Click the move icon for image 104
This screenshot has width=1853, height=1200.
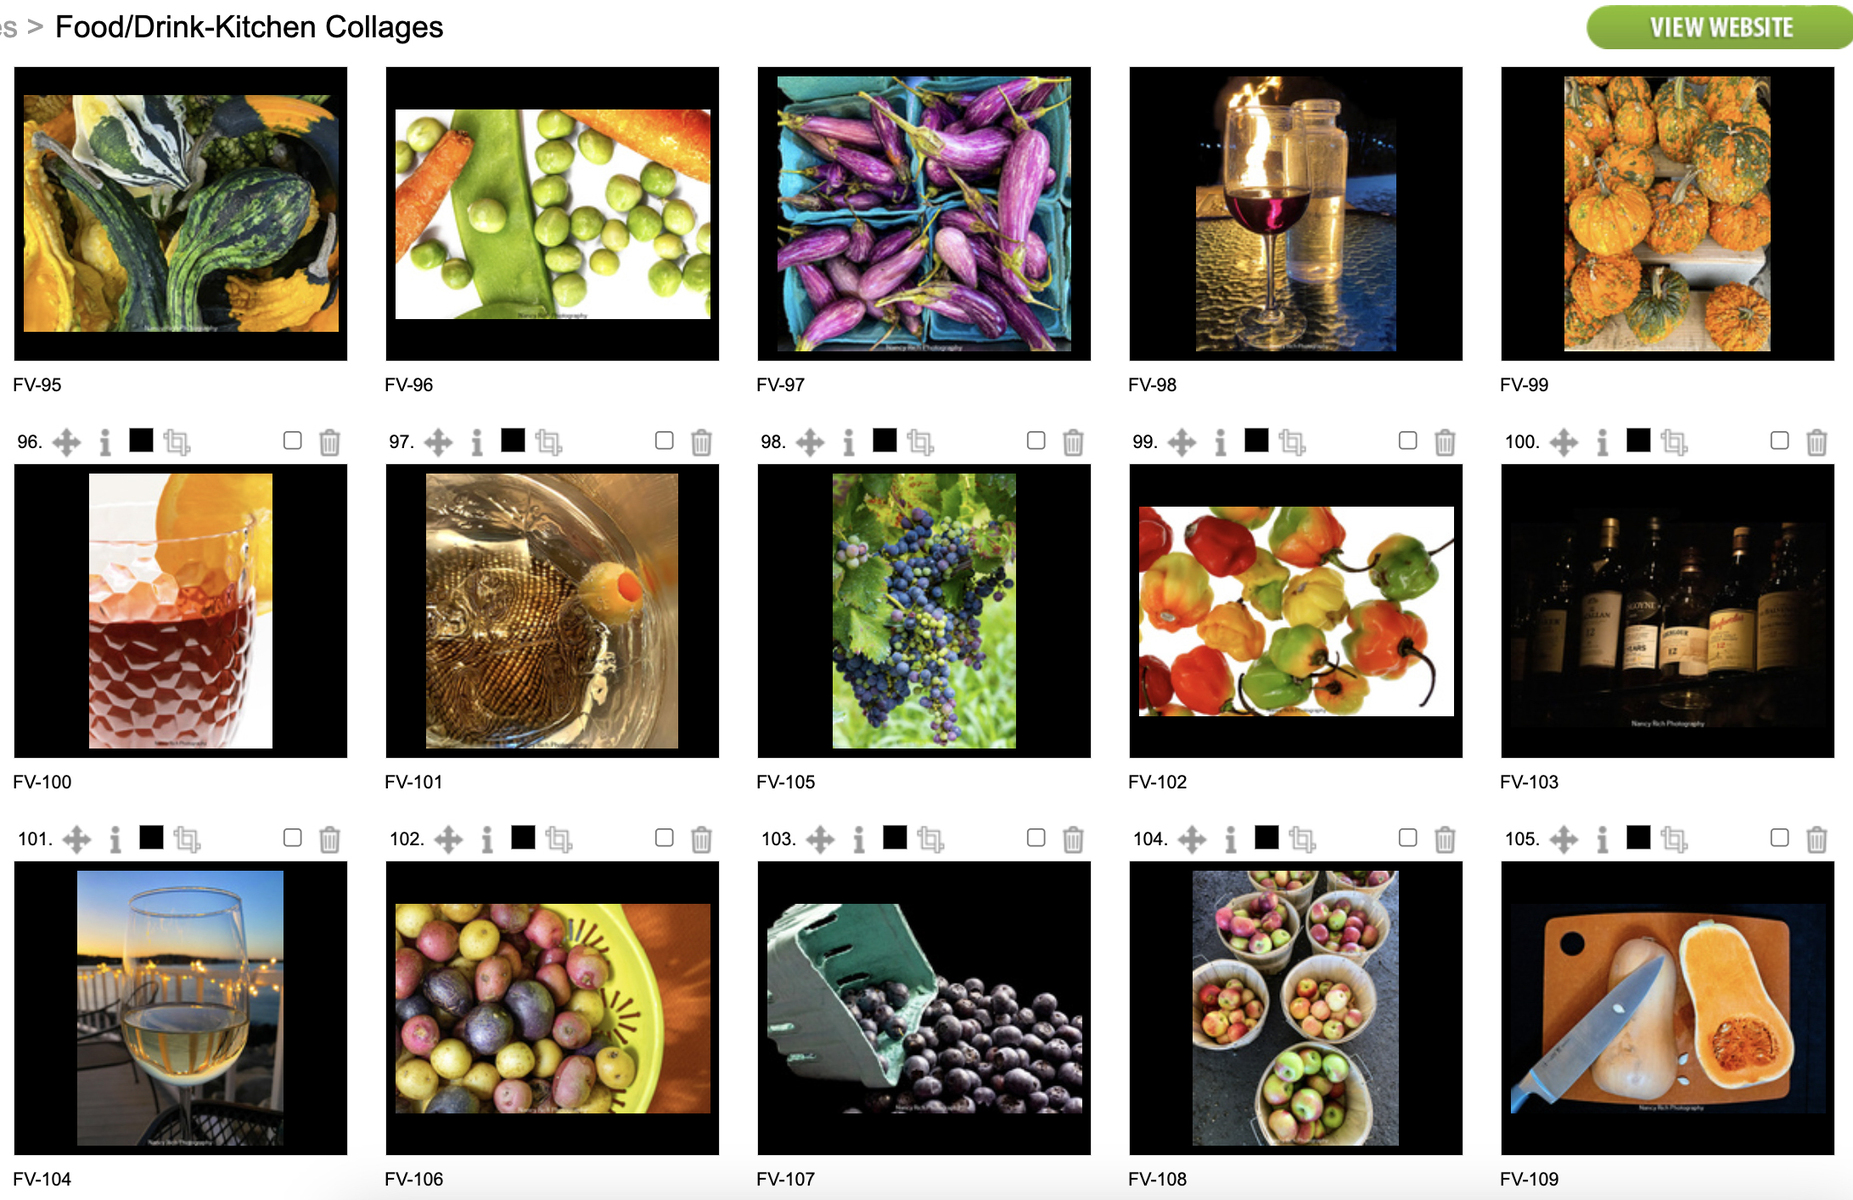pos(1192,839)
